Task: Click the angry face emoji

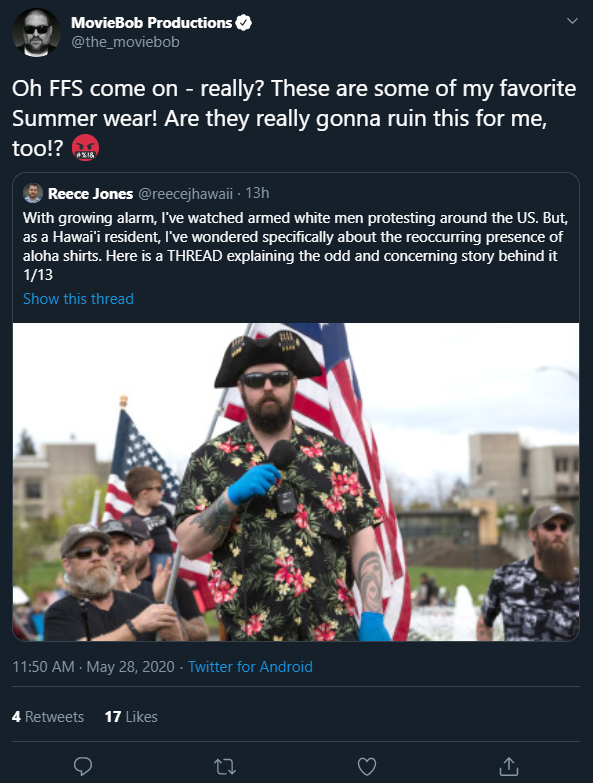Action: (x=85, y=148)
